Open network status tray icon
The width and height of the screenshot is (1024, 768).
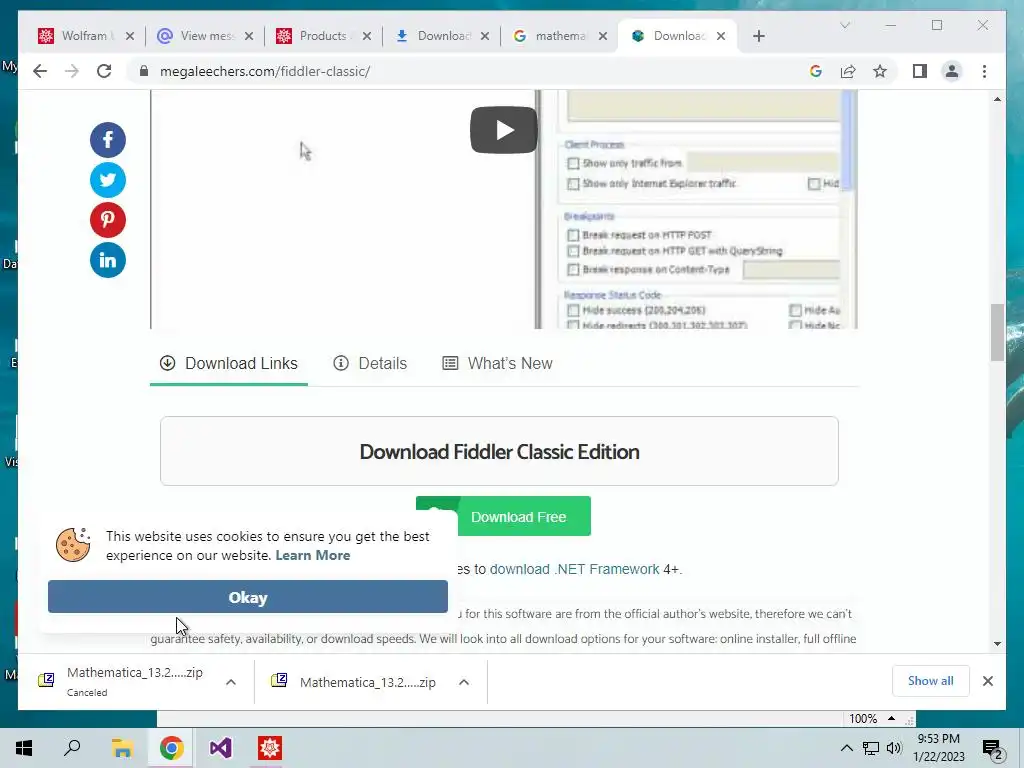[x=871, y=748]
